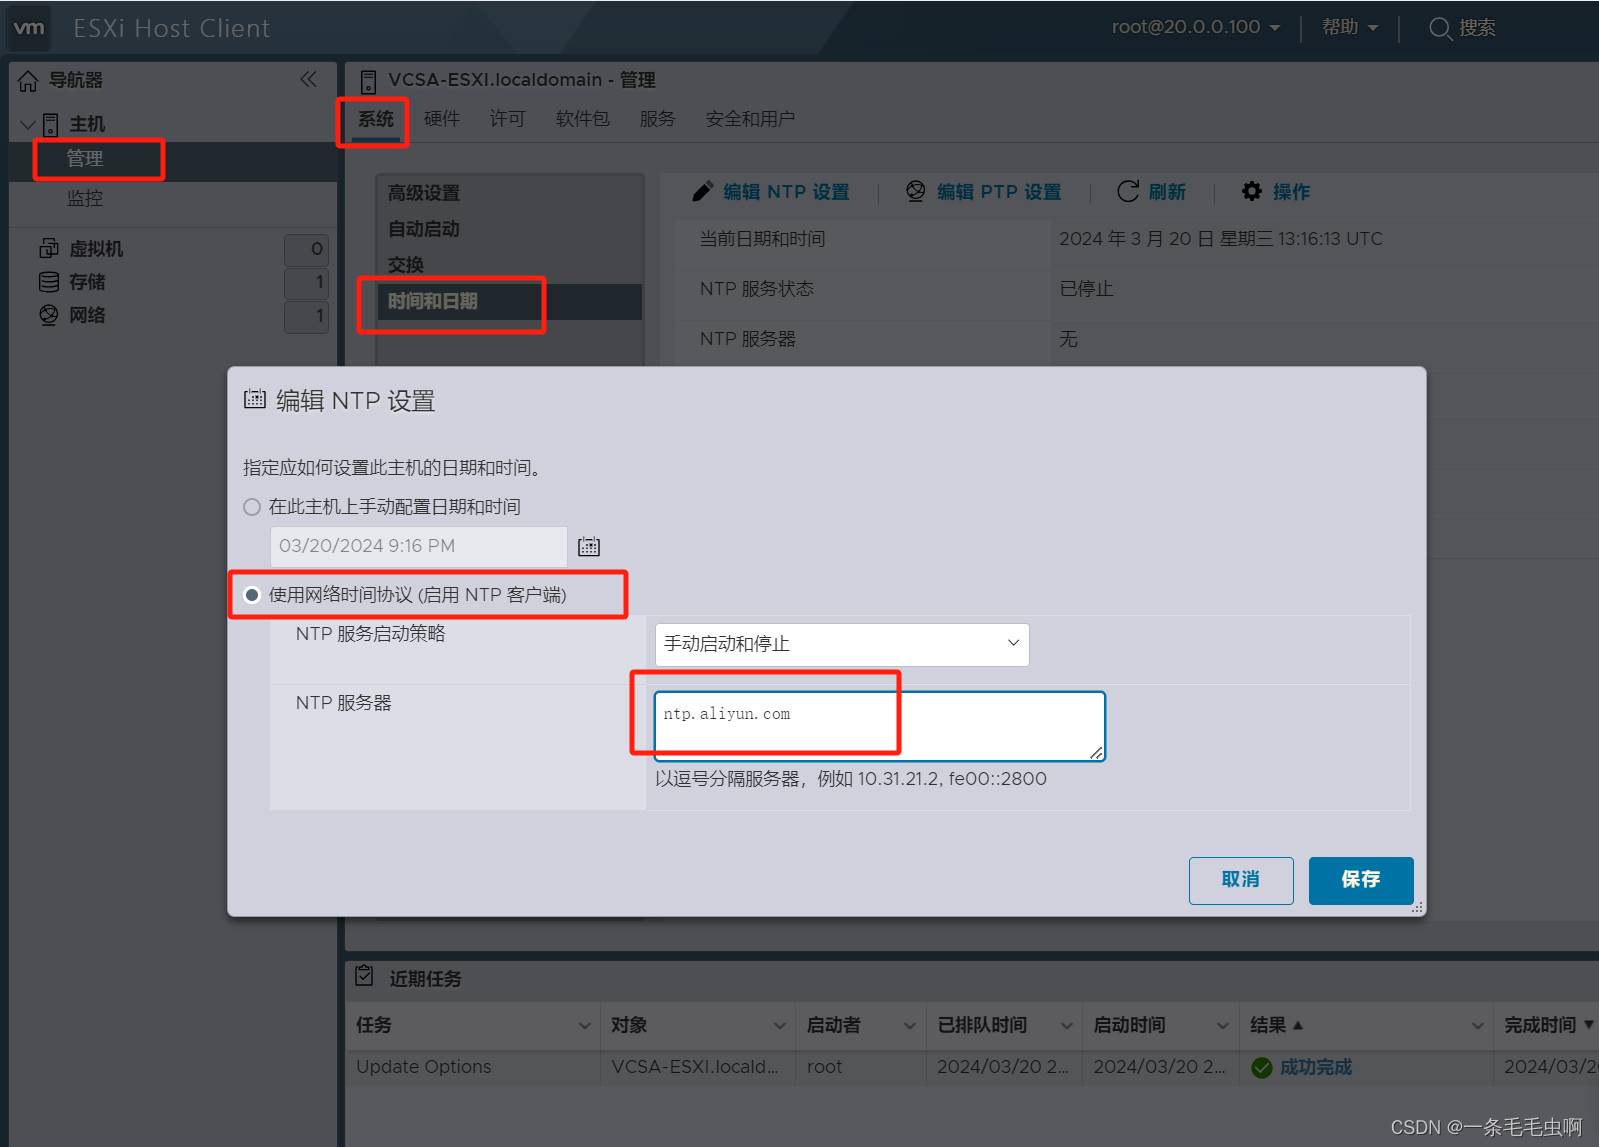Select the Use Network Time Protocol radio
1599x1147 pixels.
252,595
